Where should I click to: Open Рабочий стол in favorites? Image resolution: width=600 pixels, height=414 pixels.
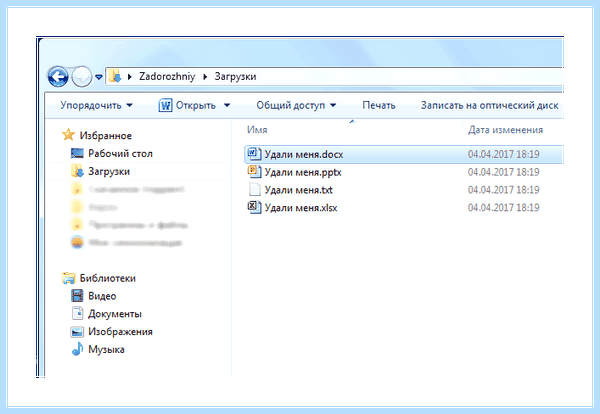pos(120,153)
